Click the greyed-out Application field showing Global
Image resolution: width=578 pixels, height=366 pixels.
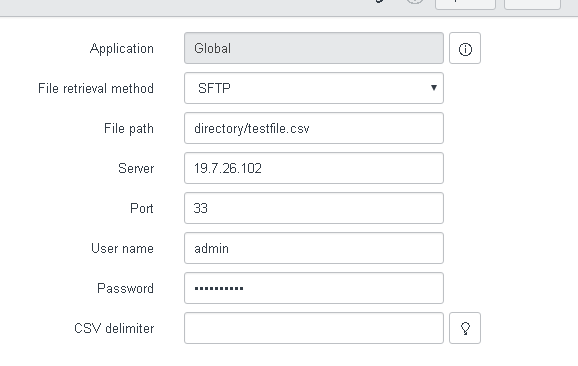click(314, 48)
